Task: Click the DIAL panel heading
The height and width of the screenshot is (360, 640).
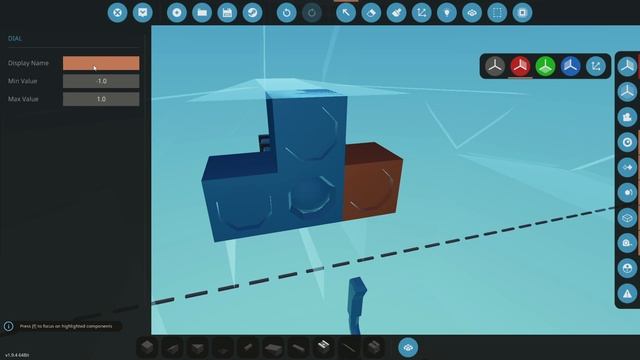Action: click(15, 38)
